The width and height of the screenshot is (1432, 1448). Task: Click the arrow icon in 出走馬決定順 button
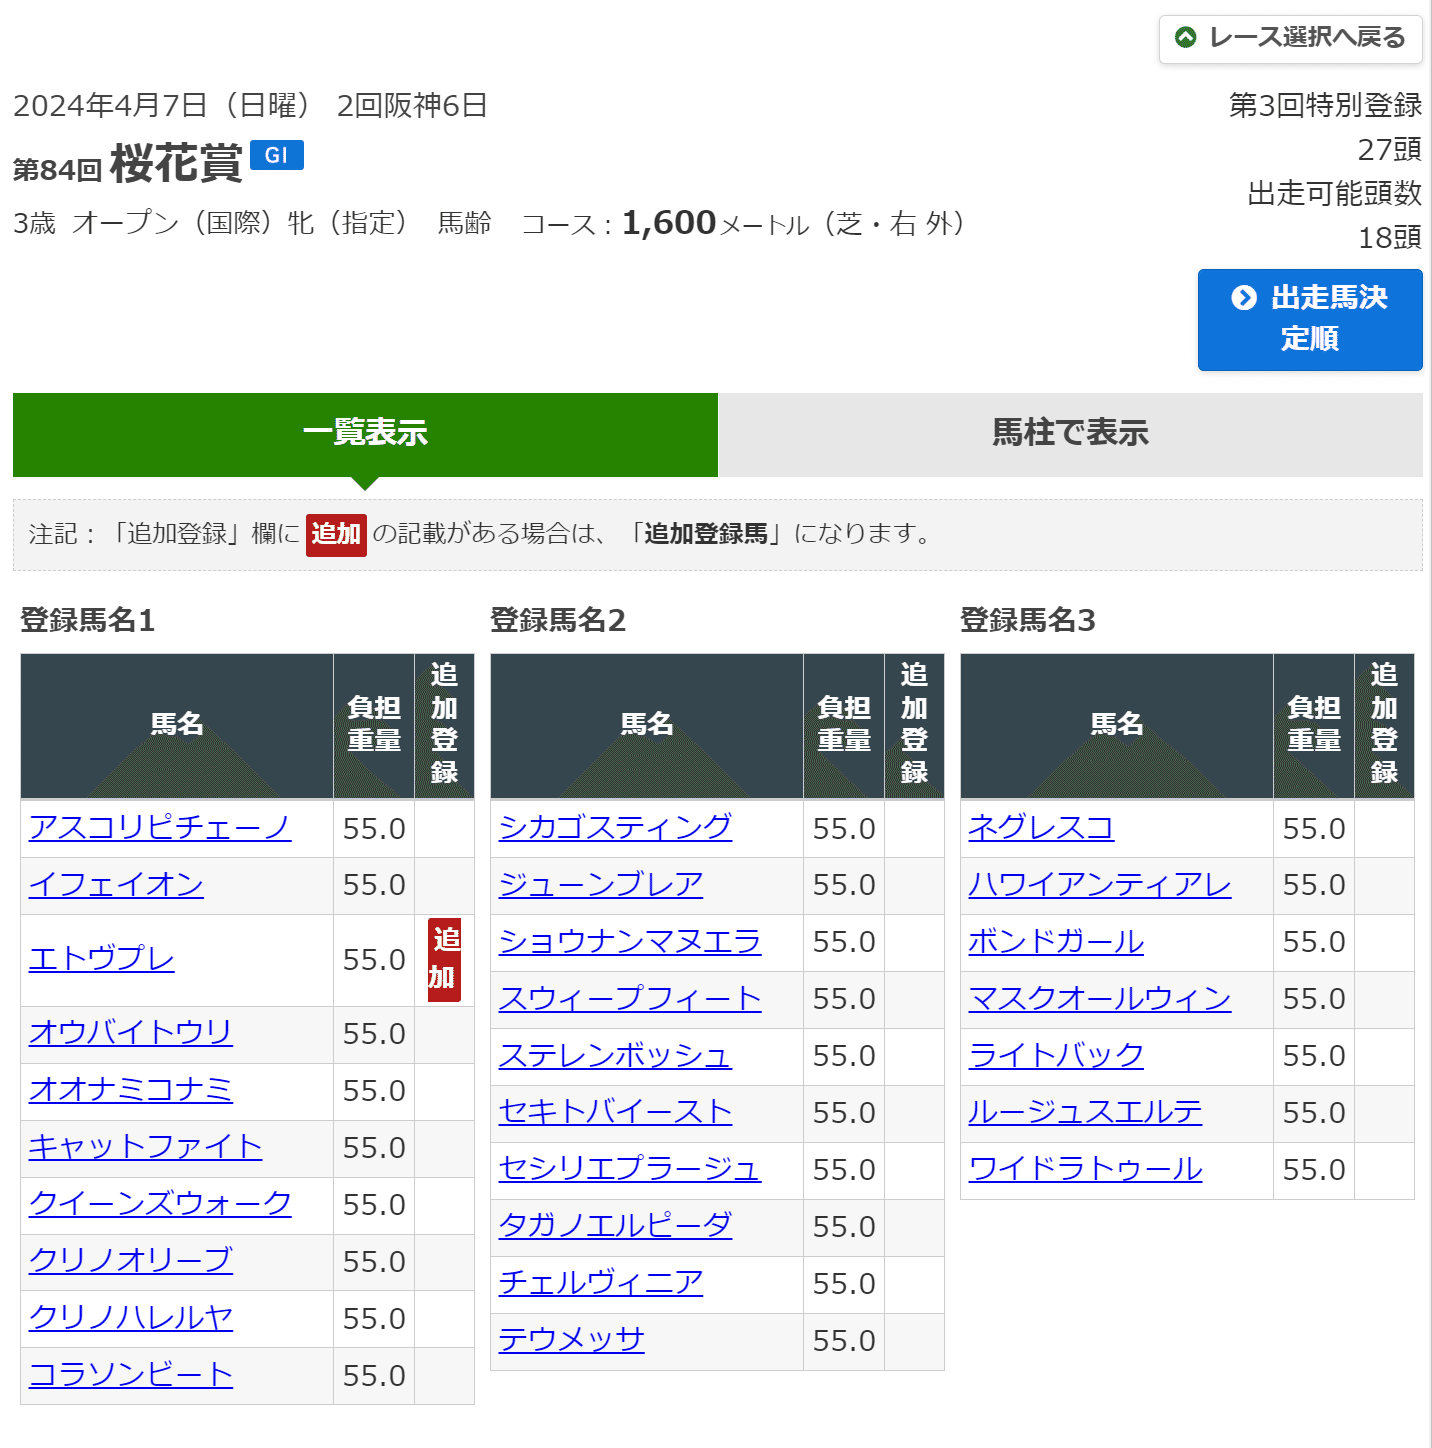(1244, 298)
